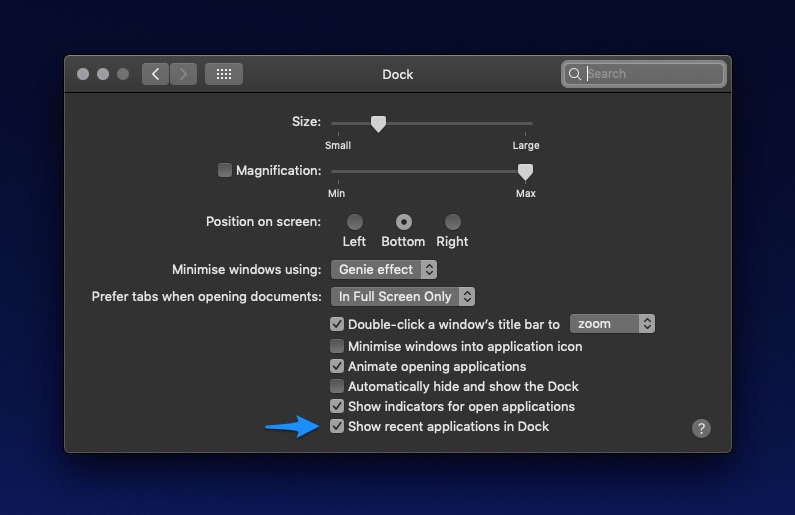
Task: Focus the Search field
Action: pos(644,74)
